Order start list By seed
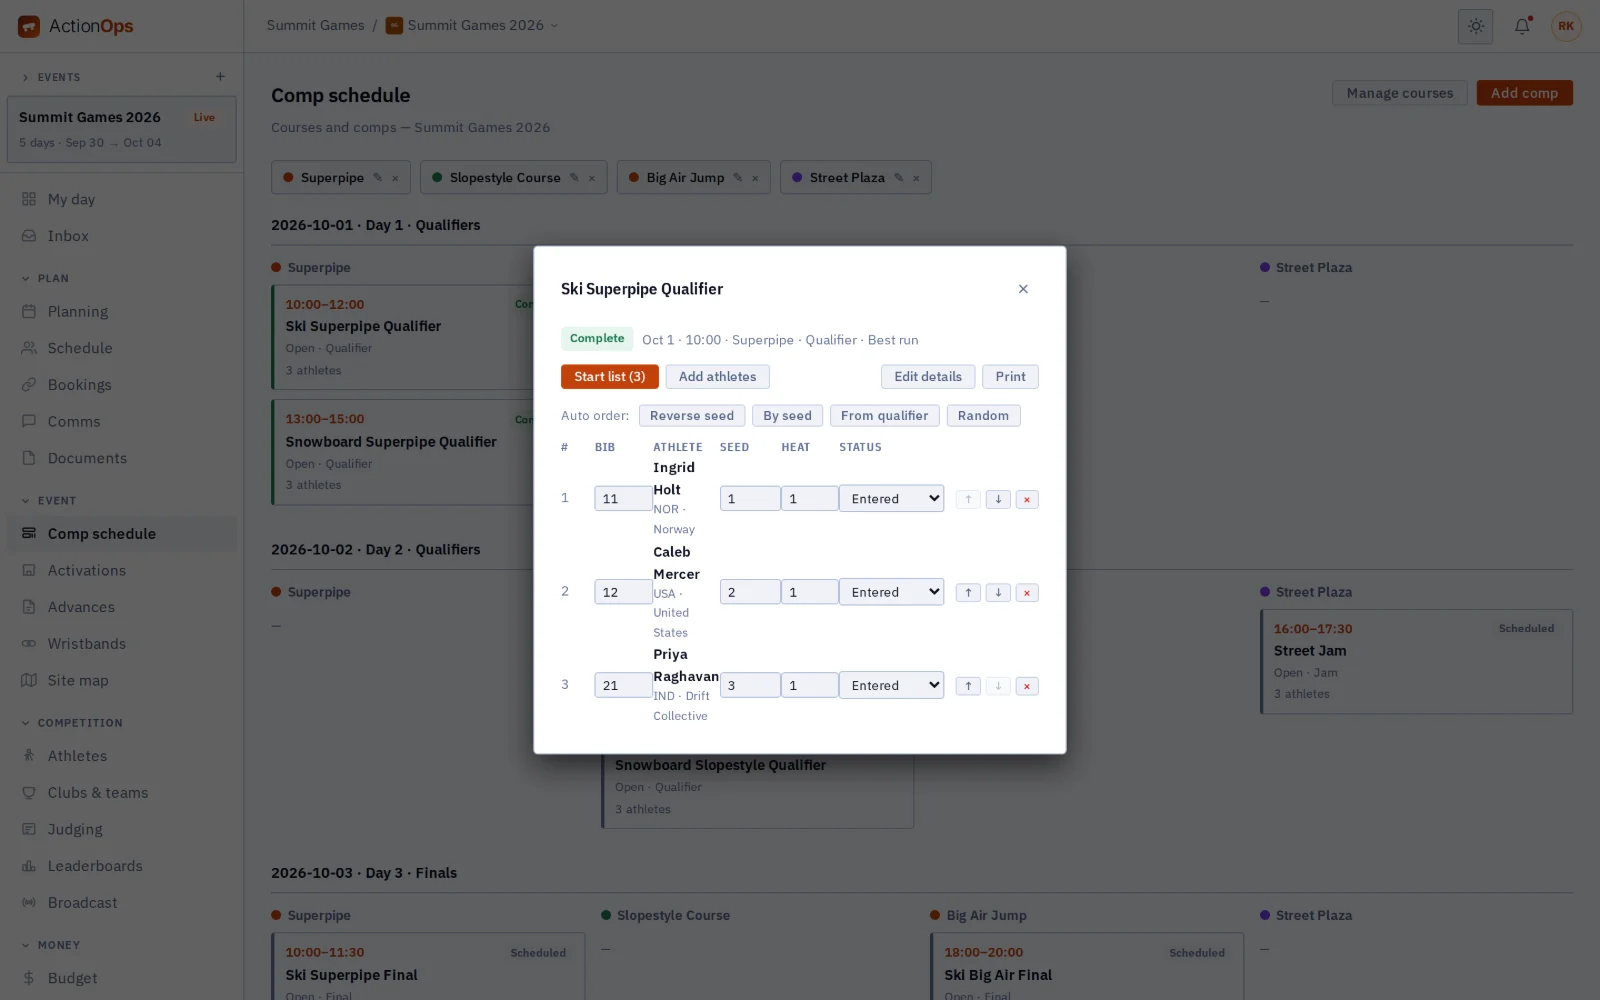Viewport: 1600px width, 1000px height. coord(787,416)
